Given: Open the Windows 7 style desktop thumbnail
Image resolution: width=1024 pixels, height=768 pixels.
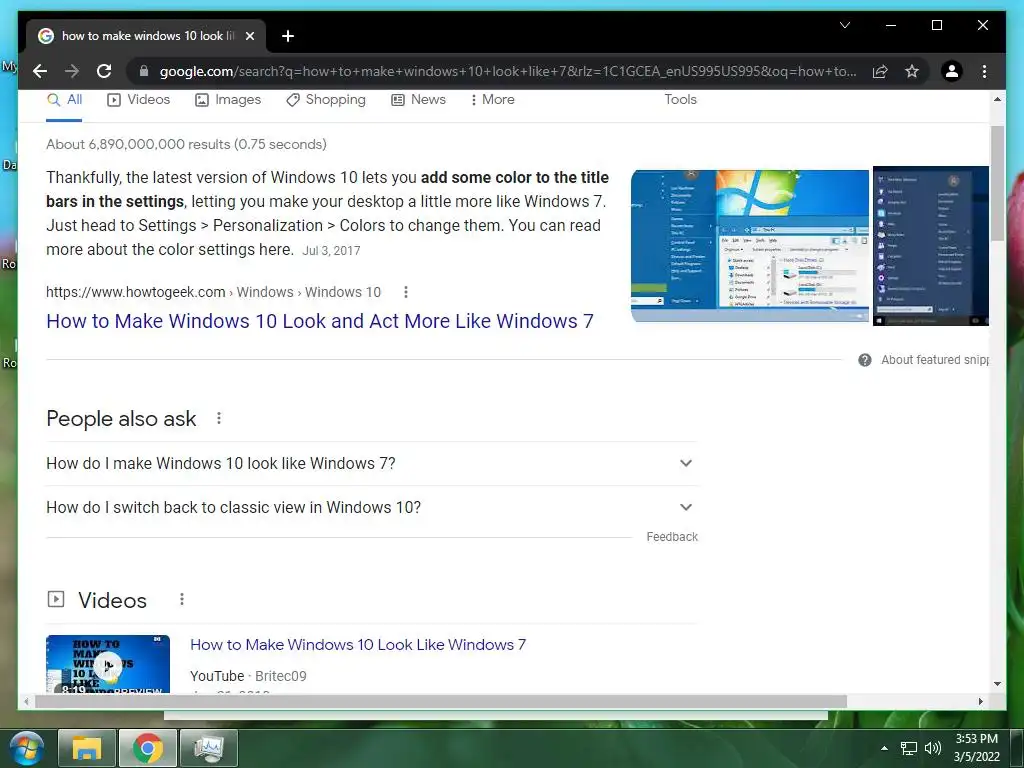Looking at the screenshot, I should 750,246.
